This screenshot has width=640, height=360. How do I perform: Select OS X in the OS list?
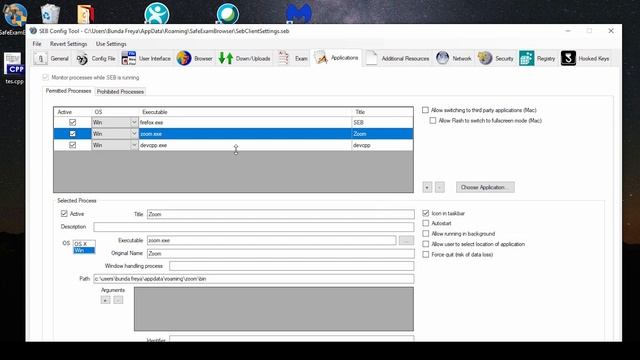[84, 244]
